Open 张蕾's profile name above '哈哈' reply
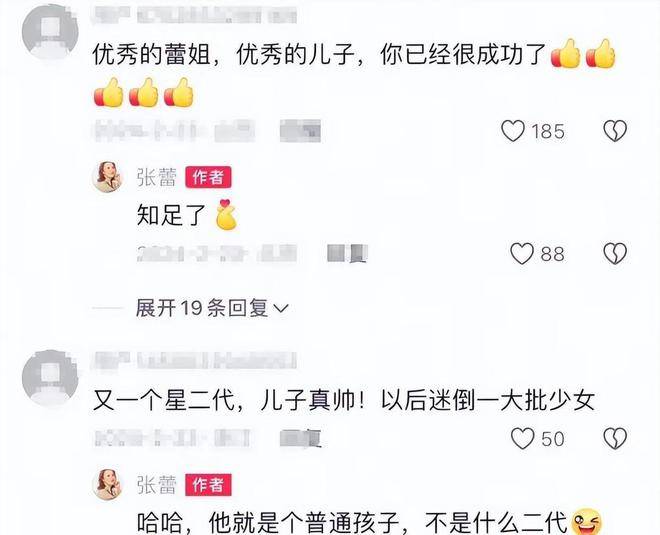The image size is (660, 535). click(157, 485)
